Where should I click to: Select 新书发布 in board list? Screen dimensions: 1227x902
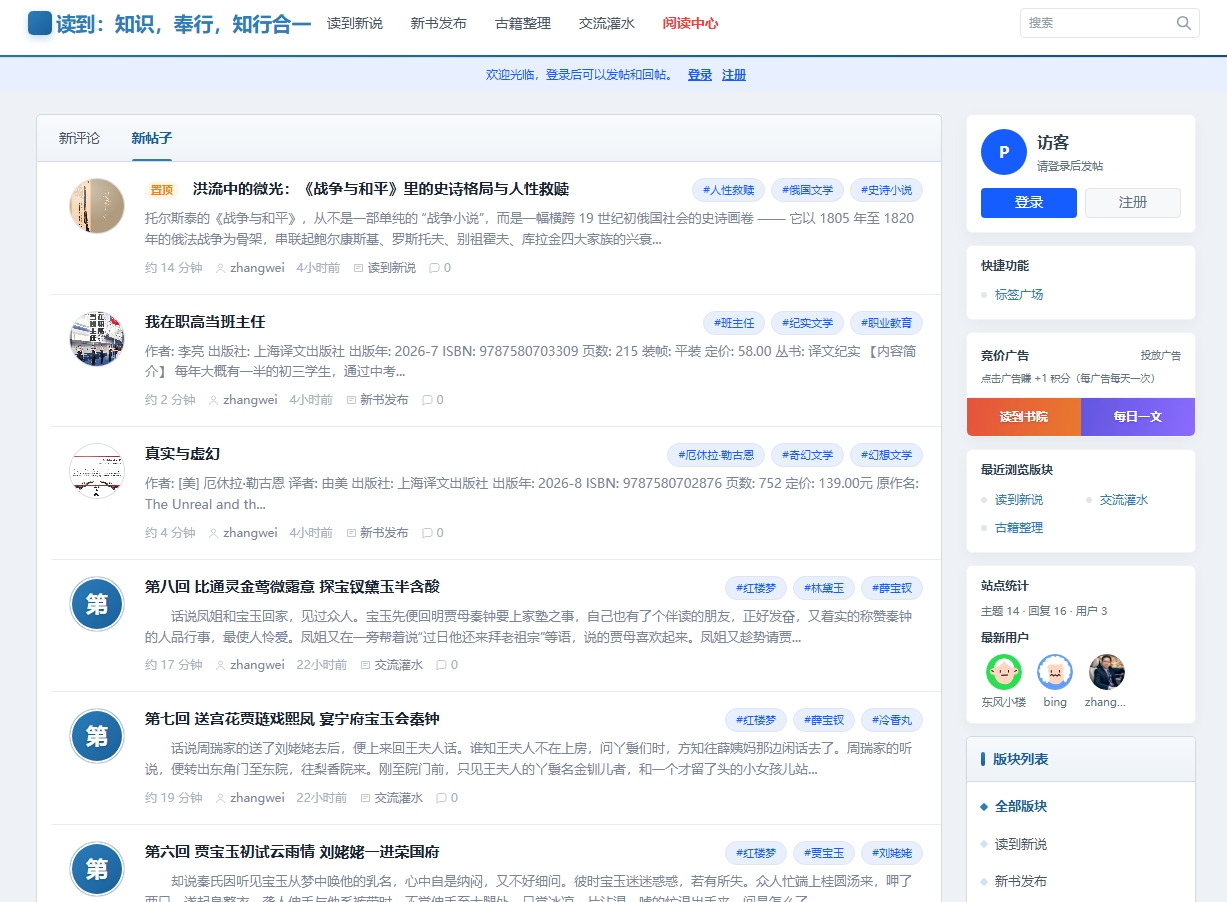point(1021,882)
